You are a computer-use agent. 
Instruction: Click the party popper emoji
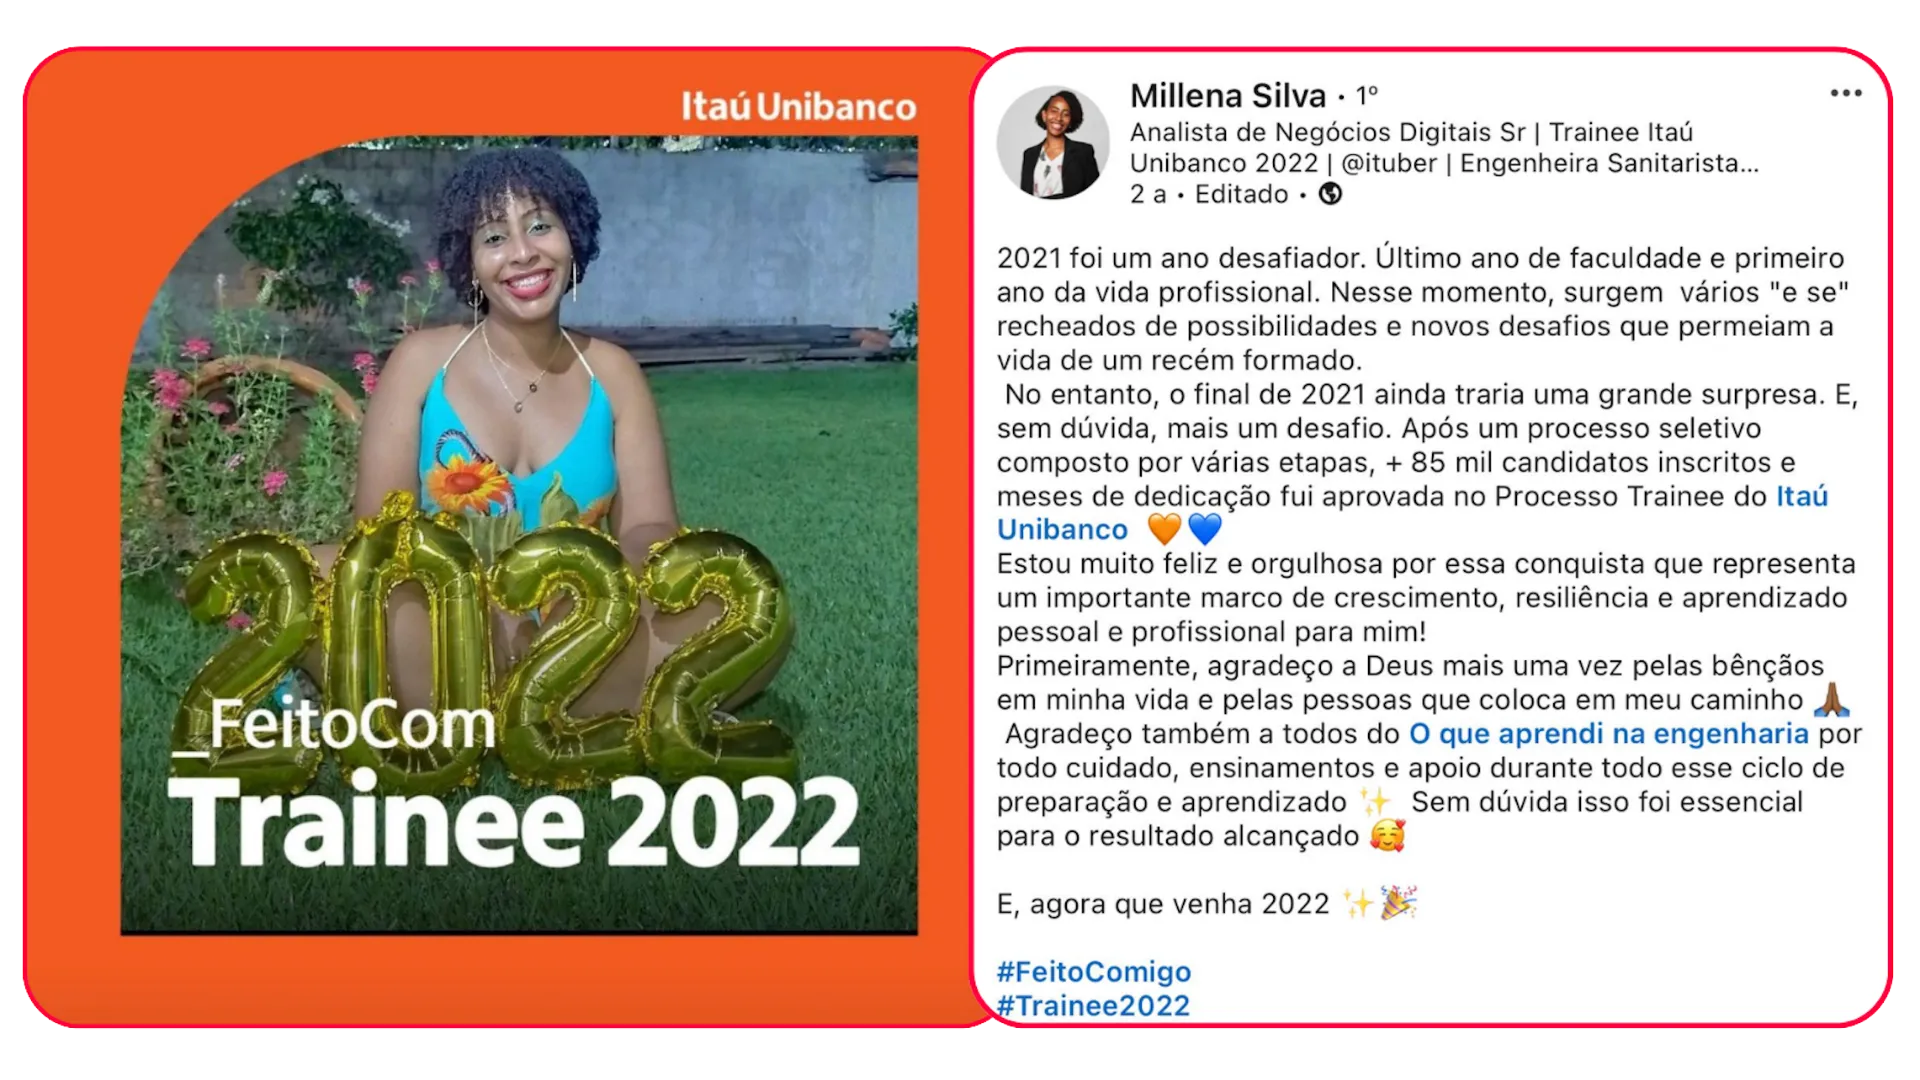(x=1398, y=903)
